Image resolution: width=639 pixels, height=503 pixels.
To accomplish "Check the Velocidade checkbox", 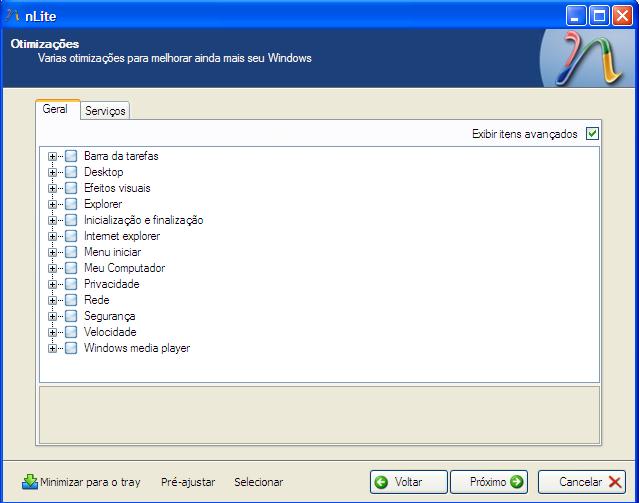I will pyautogui.click(x=71, y=332).
